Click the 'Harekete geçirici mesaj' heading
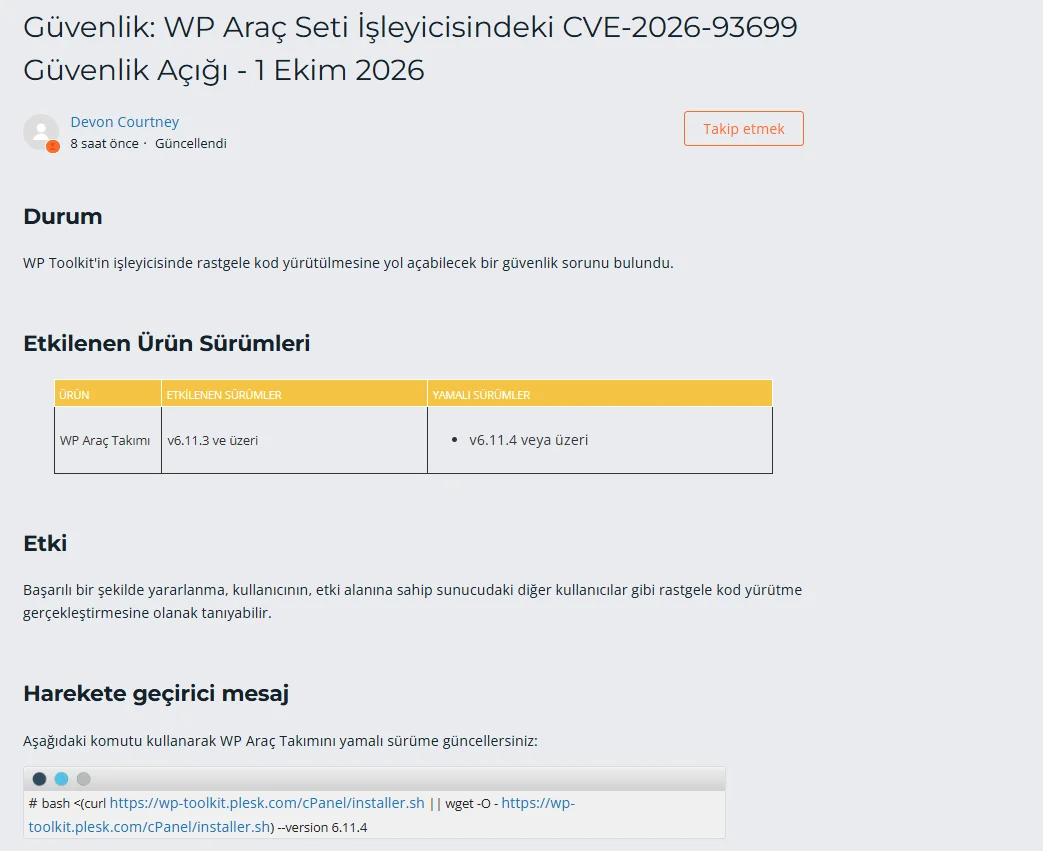This screenshot has height=851, width=1043. (x=156, y=693)
